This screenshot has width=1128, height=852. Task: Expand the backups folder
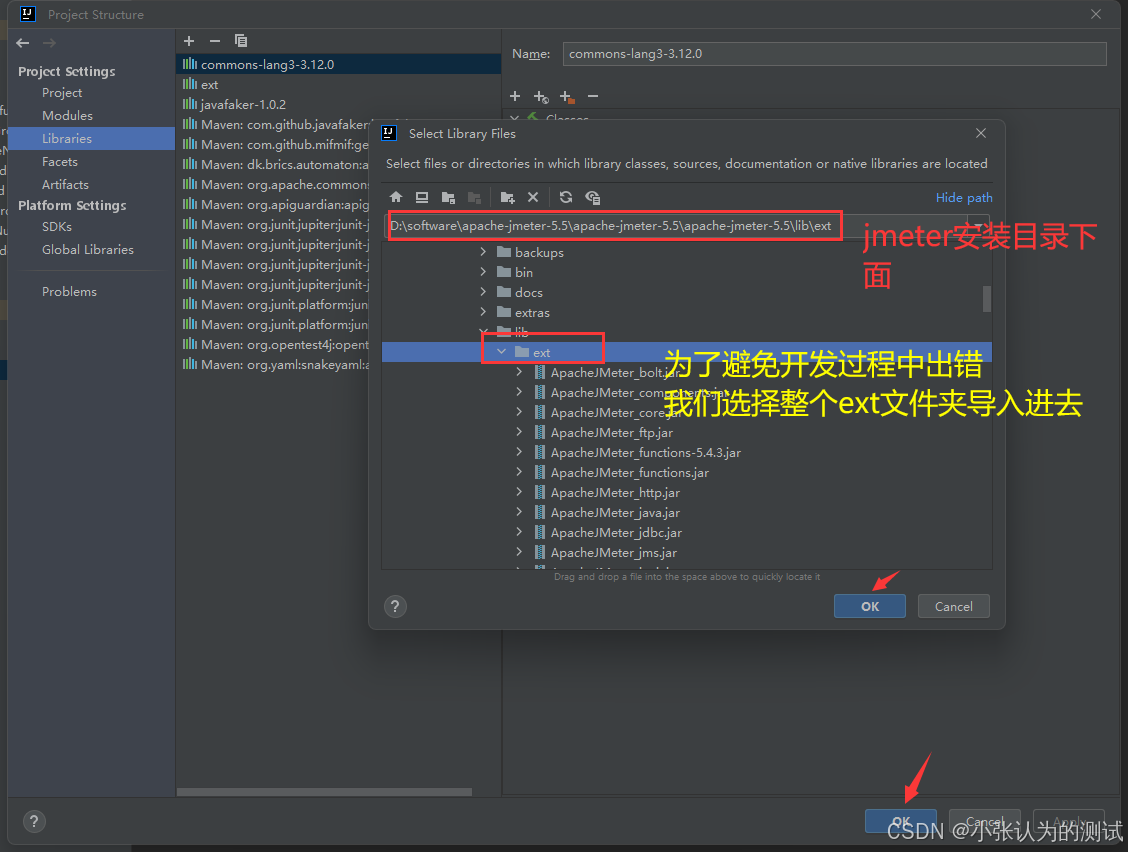tap(483, 252)
